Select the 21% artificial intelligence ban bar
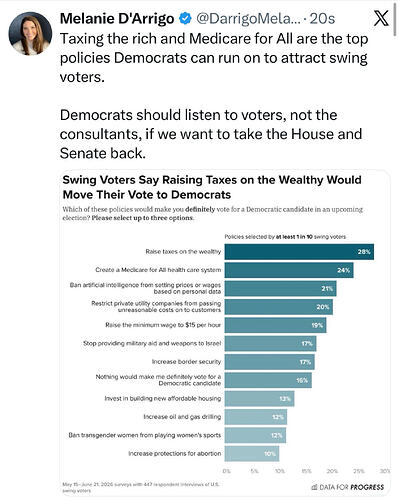The width and height of the screenshot is (399, 499). click(x=280, y=288)
